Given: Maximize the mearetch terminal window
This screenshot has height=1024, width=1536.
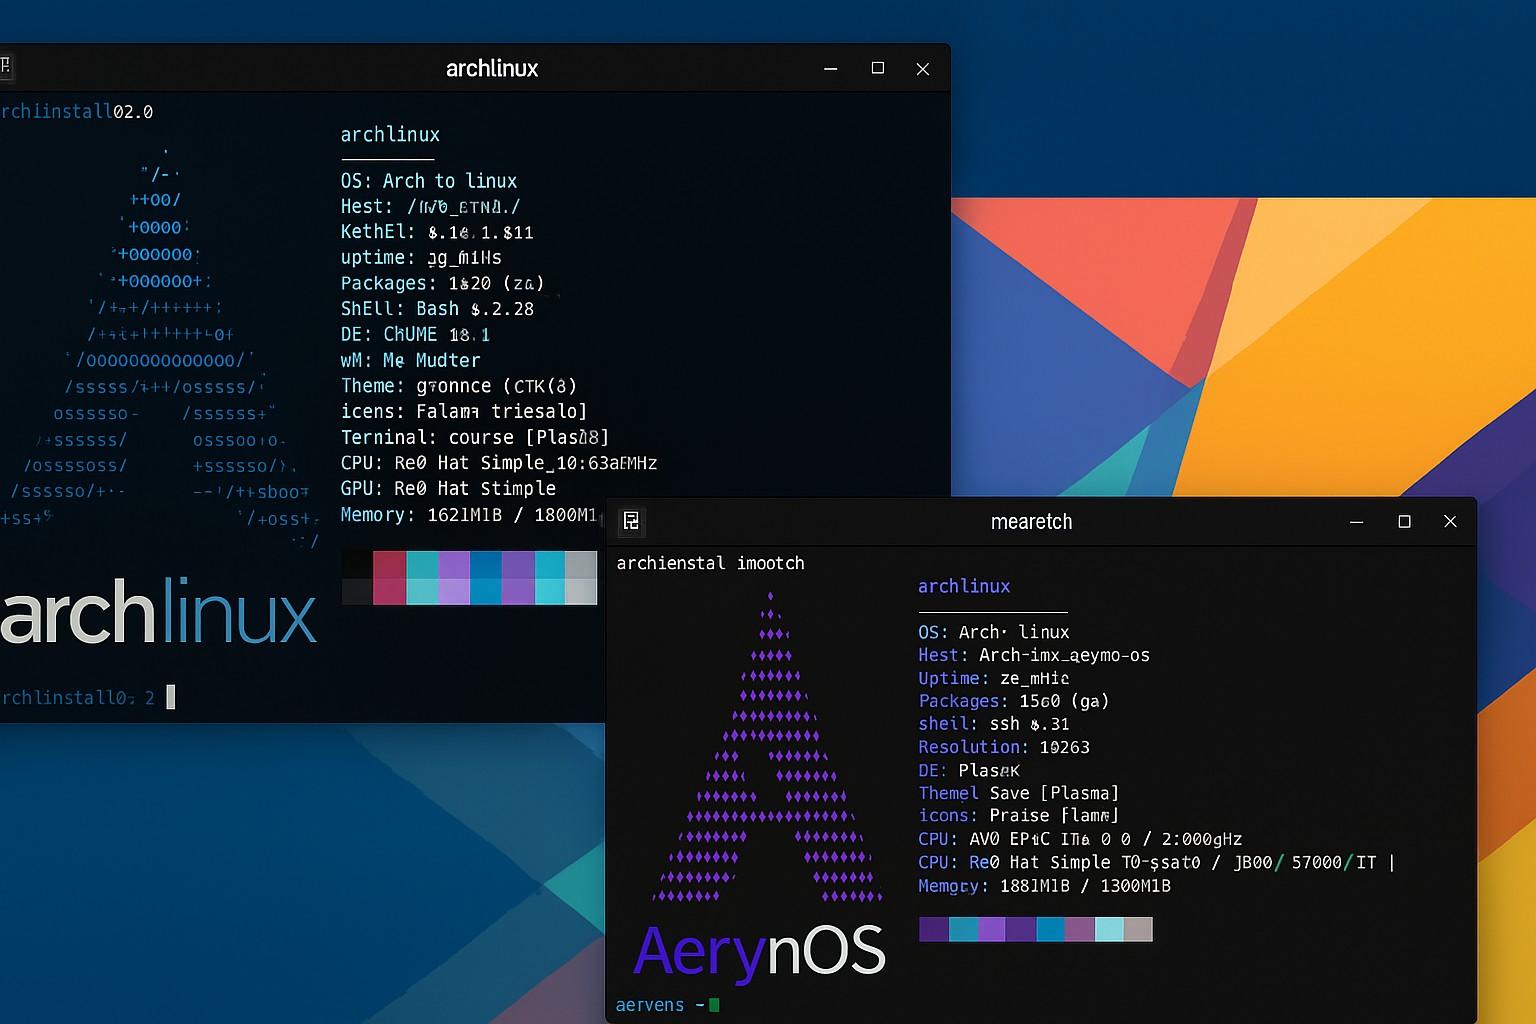Looking at the screenshot, I should click(x=1404, y=522).
